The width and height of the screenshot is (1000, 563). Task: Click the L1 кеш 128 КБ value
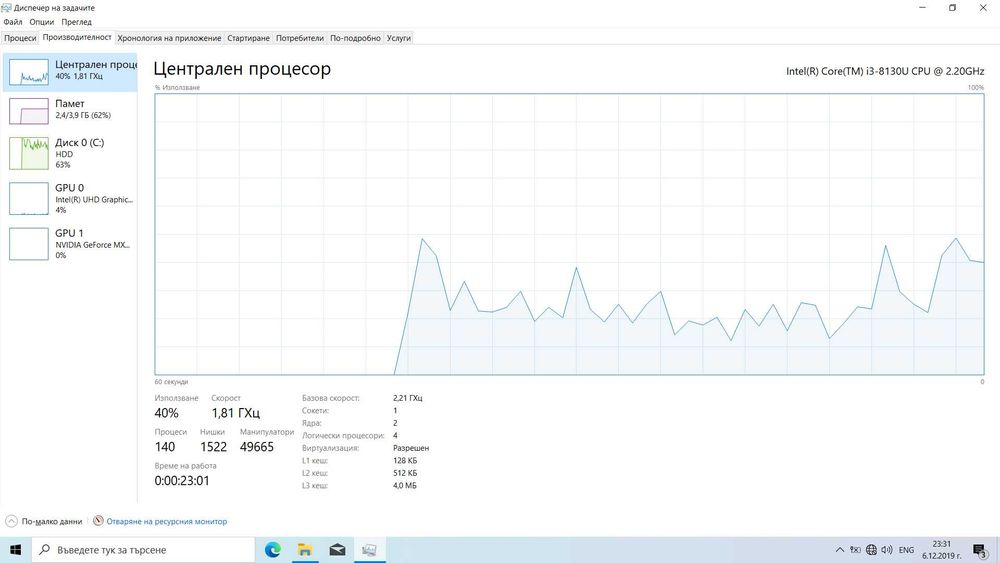coord(405,460)
